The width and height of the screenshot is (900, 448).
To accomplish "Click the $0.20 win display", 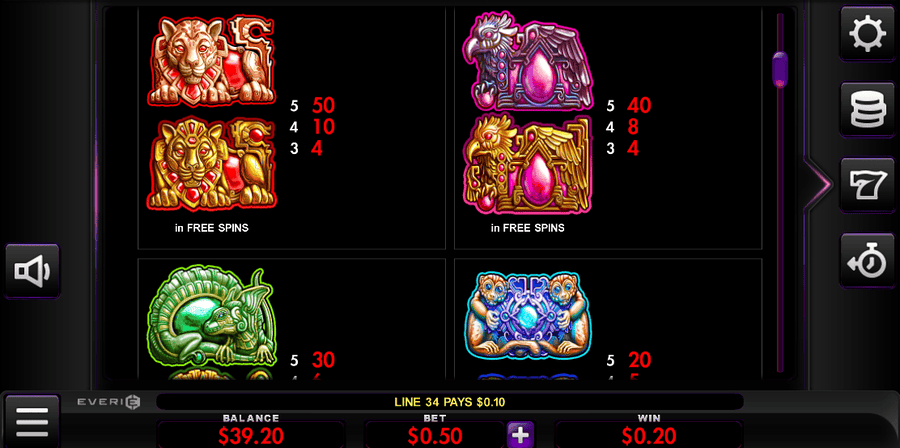I will pyautogui.click(x=649, y=436).
